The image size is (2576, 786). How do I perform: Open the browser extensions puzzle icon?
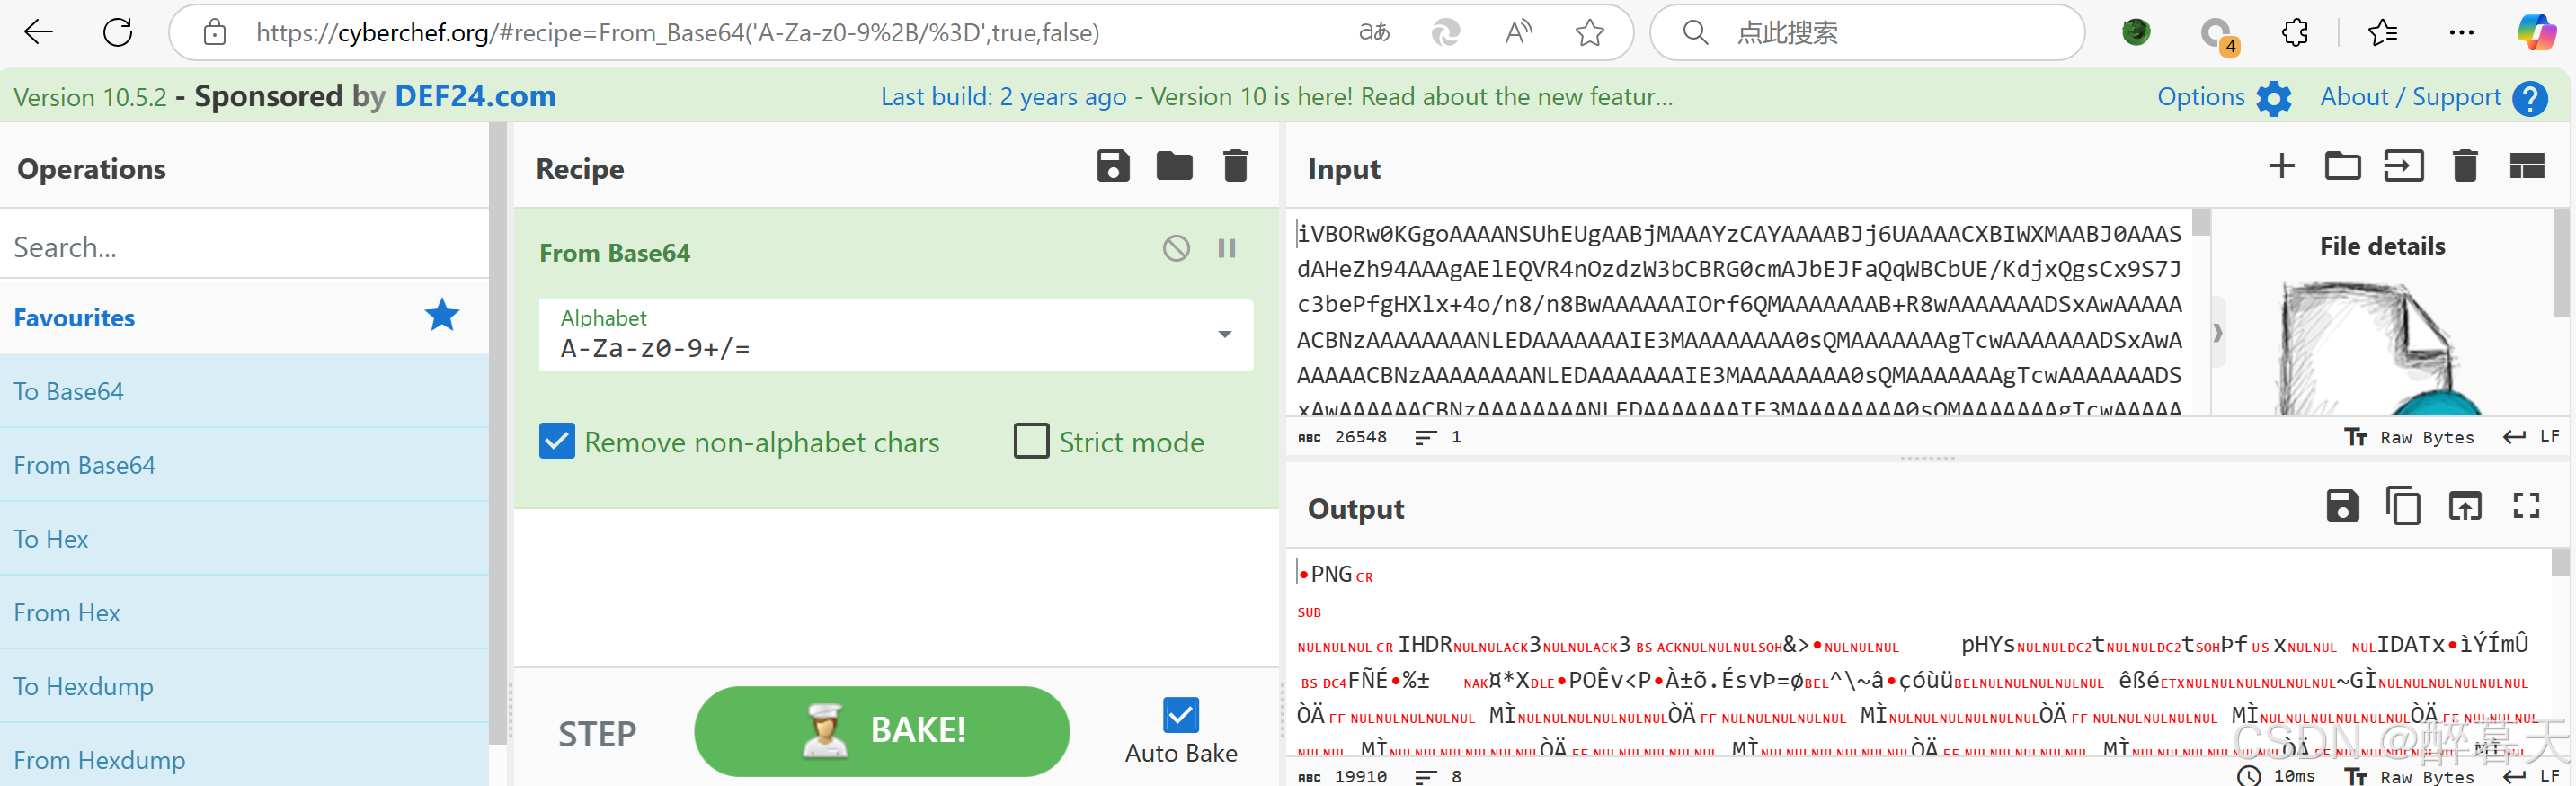point(2295,33)
